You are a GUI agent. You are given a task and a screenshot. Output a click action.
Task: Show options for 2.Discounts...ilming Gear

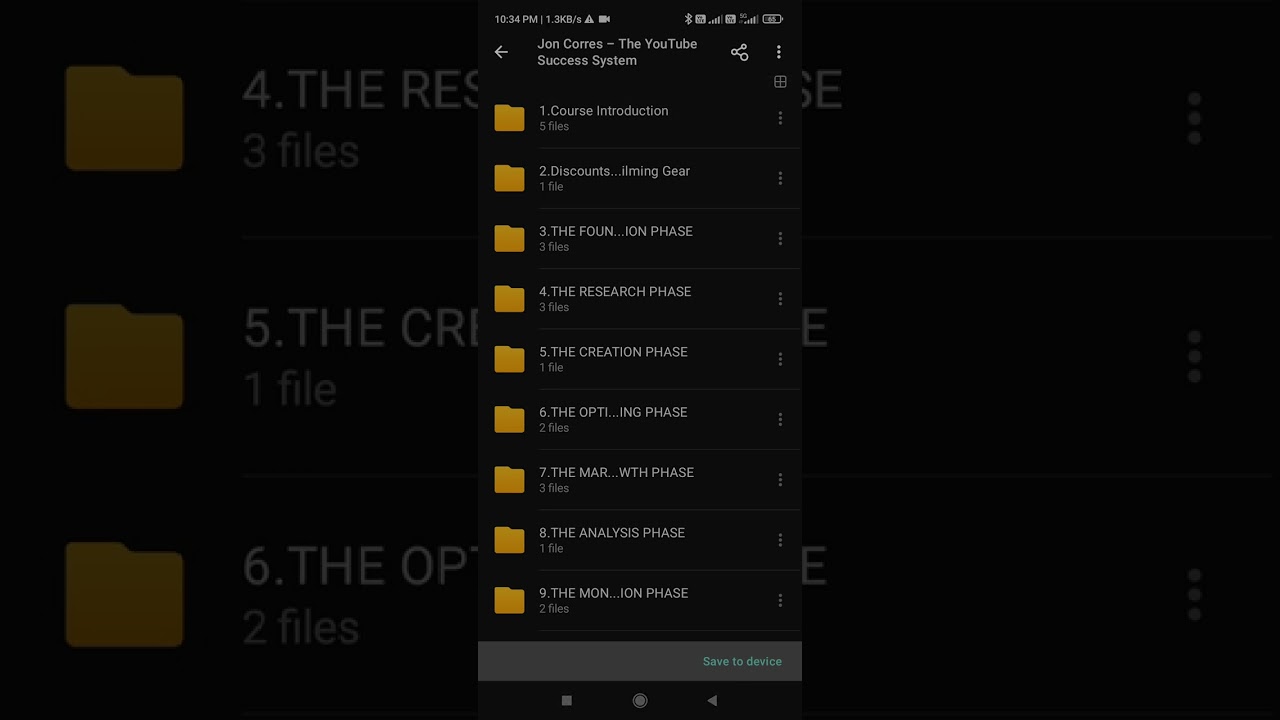tap(780, 178)
